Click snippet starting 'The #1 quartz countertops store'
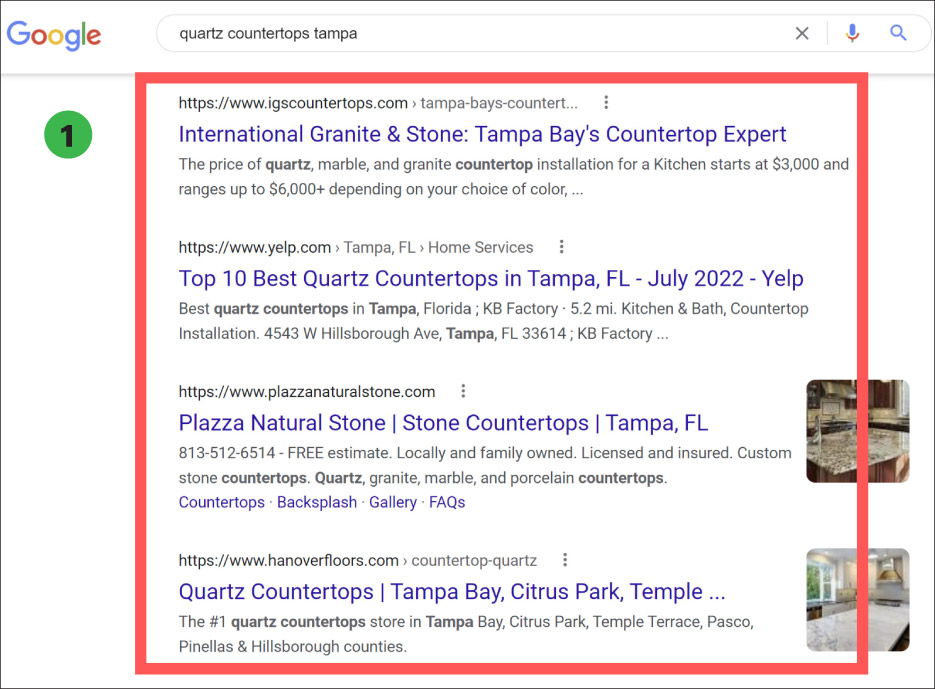 pos(466,634)
